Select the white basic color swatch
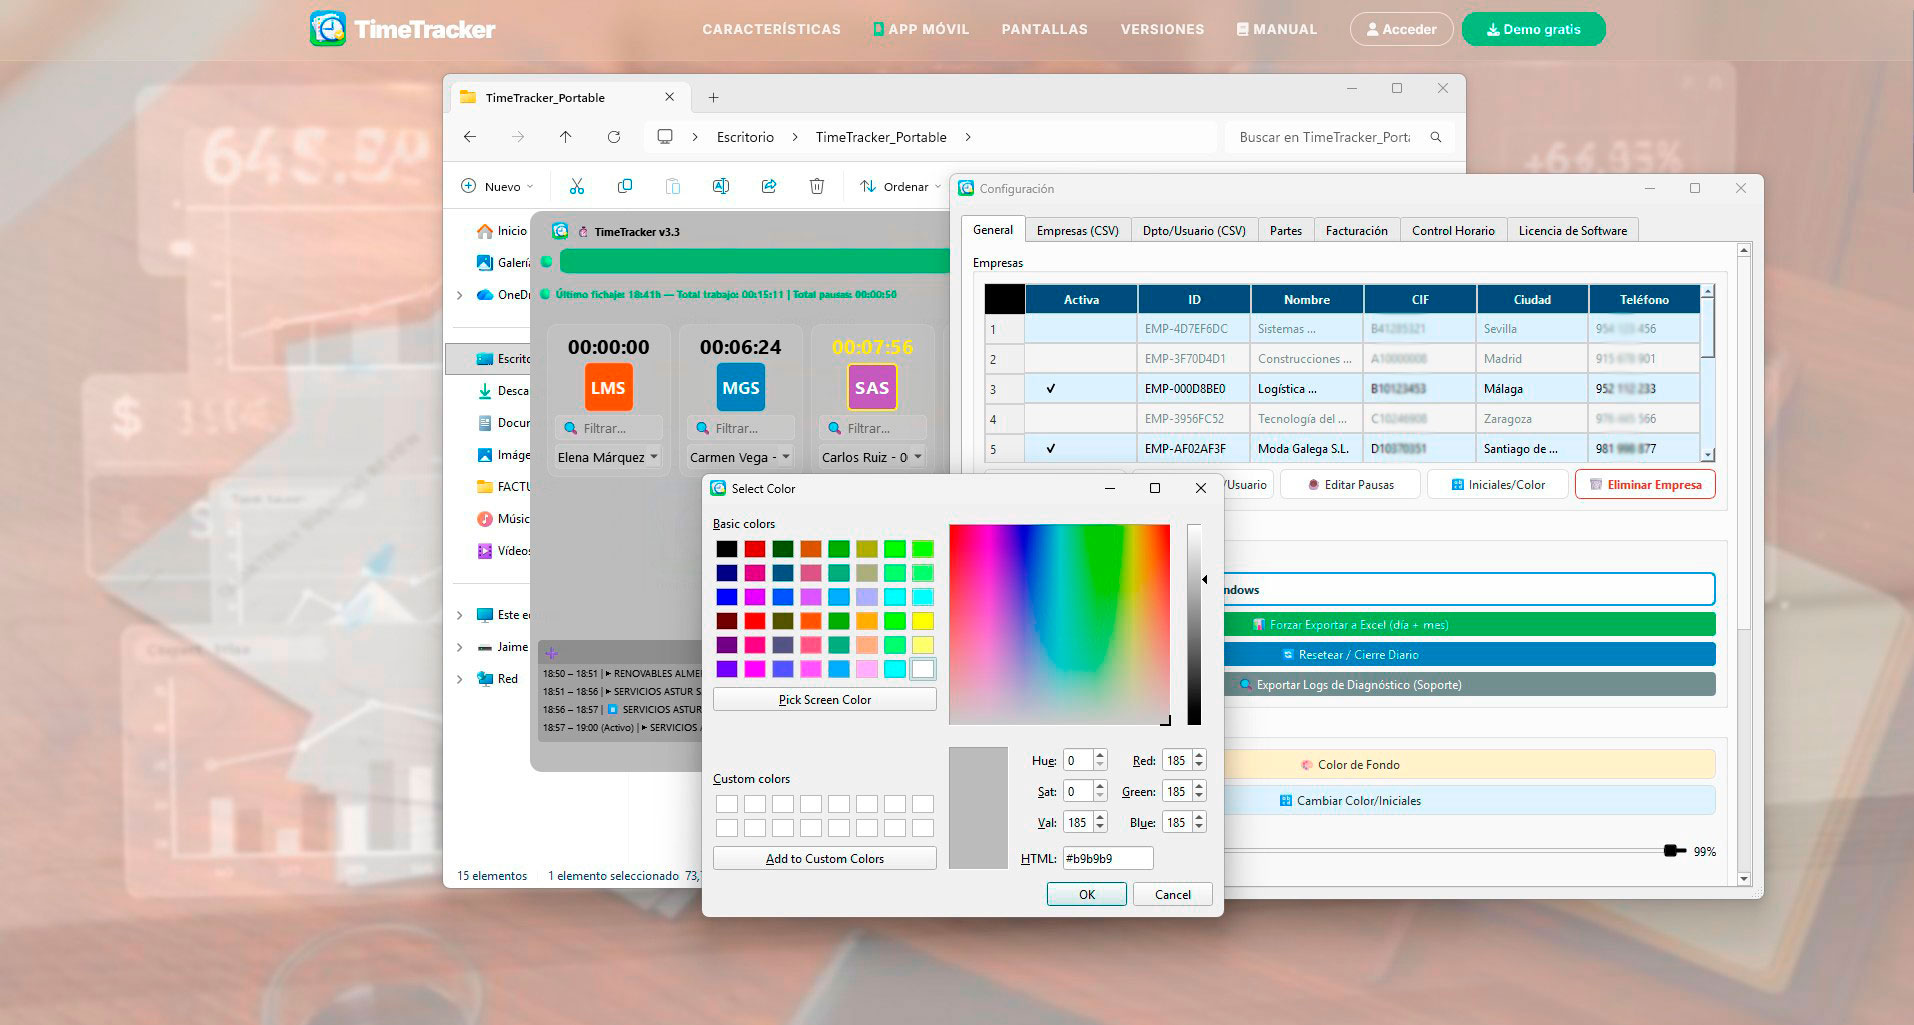 tap(923, 669)
